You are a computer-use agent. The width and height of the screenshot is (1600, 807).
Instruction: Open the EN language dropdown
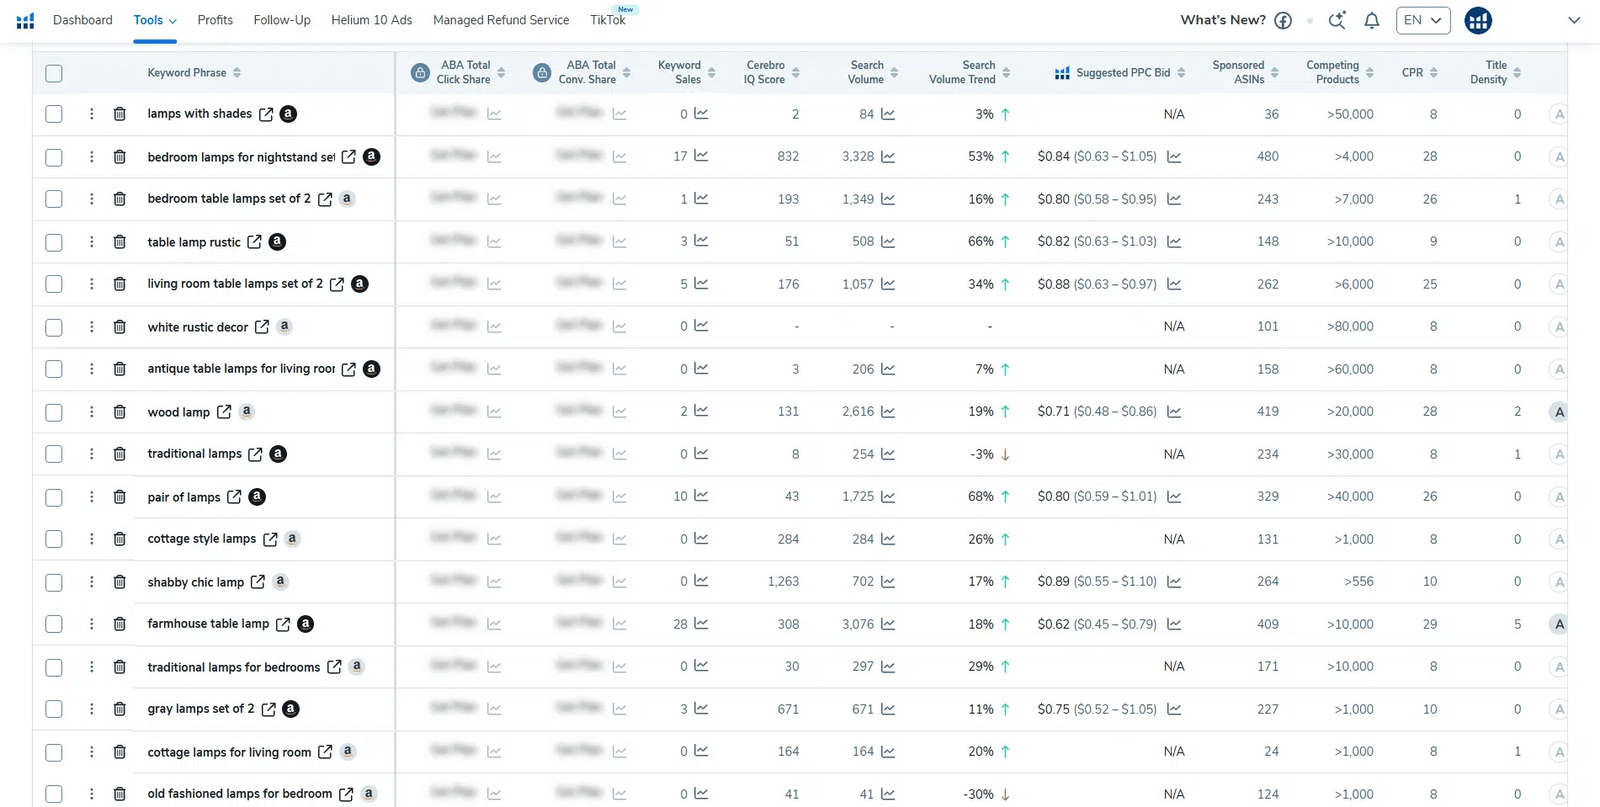tap(1422, 20)
